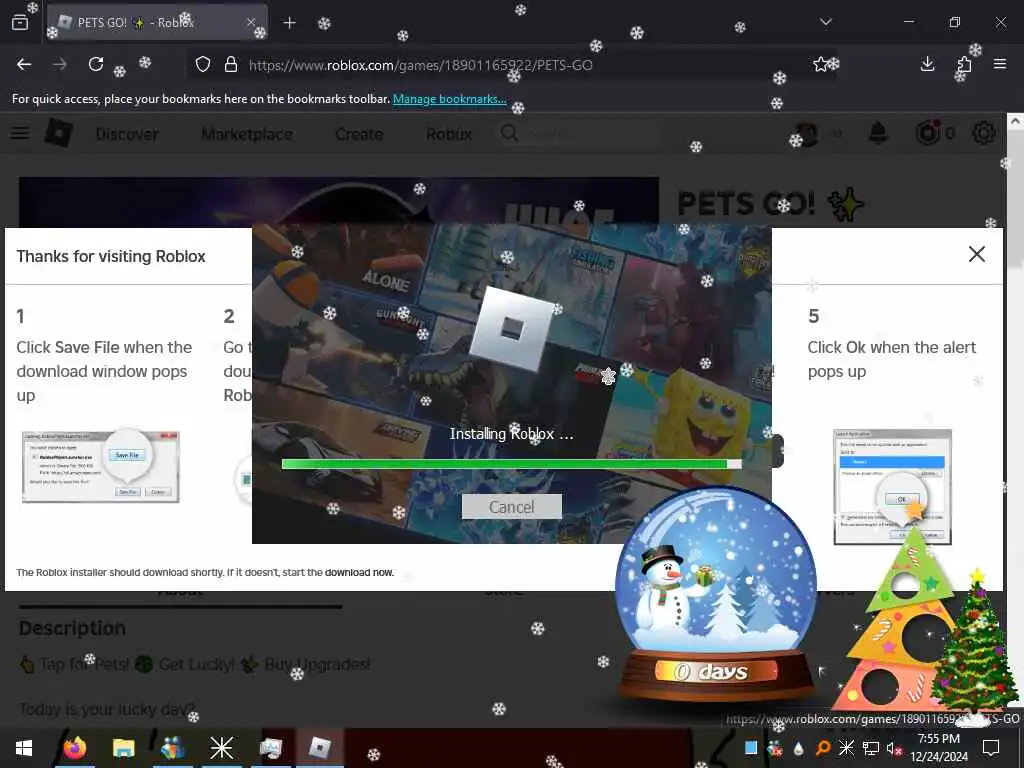Go back to the previous page

[x=24, y=64]
